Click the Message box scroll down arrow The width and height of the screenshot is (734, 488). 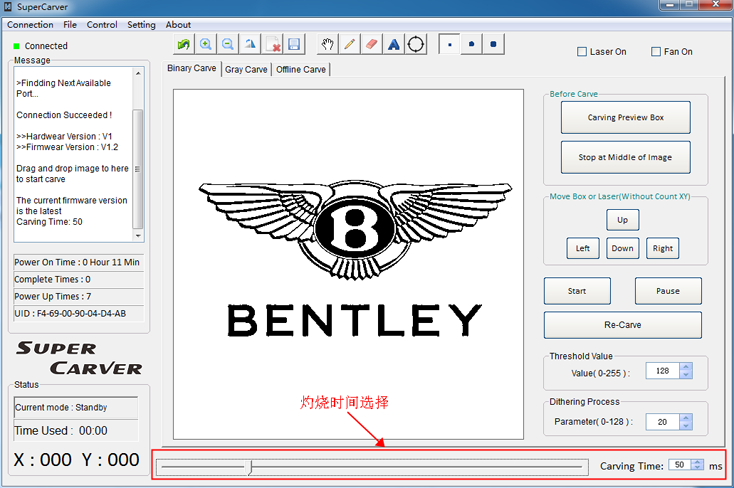click(138, 236)
